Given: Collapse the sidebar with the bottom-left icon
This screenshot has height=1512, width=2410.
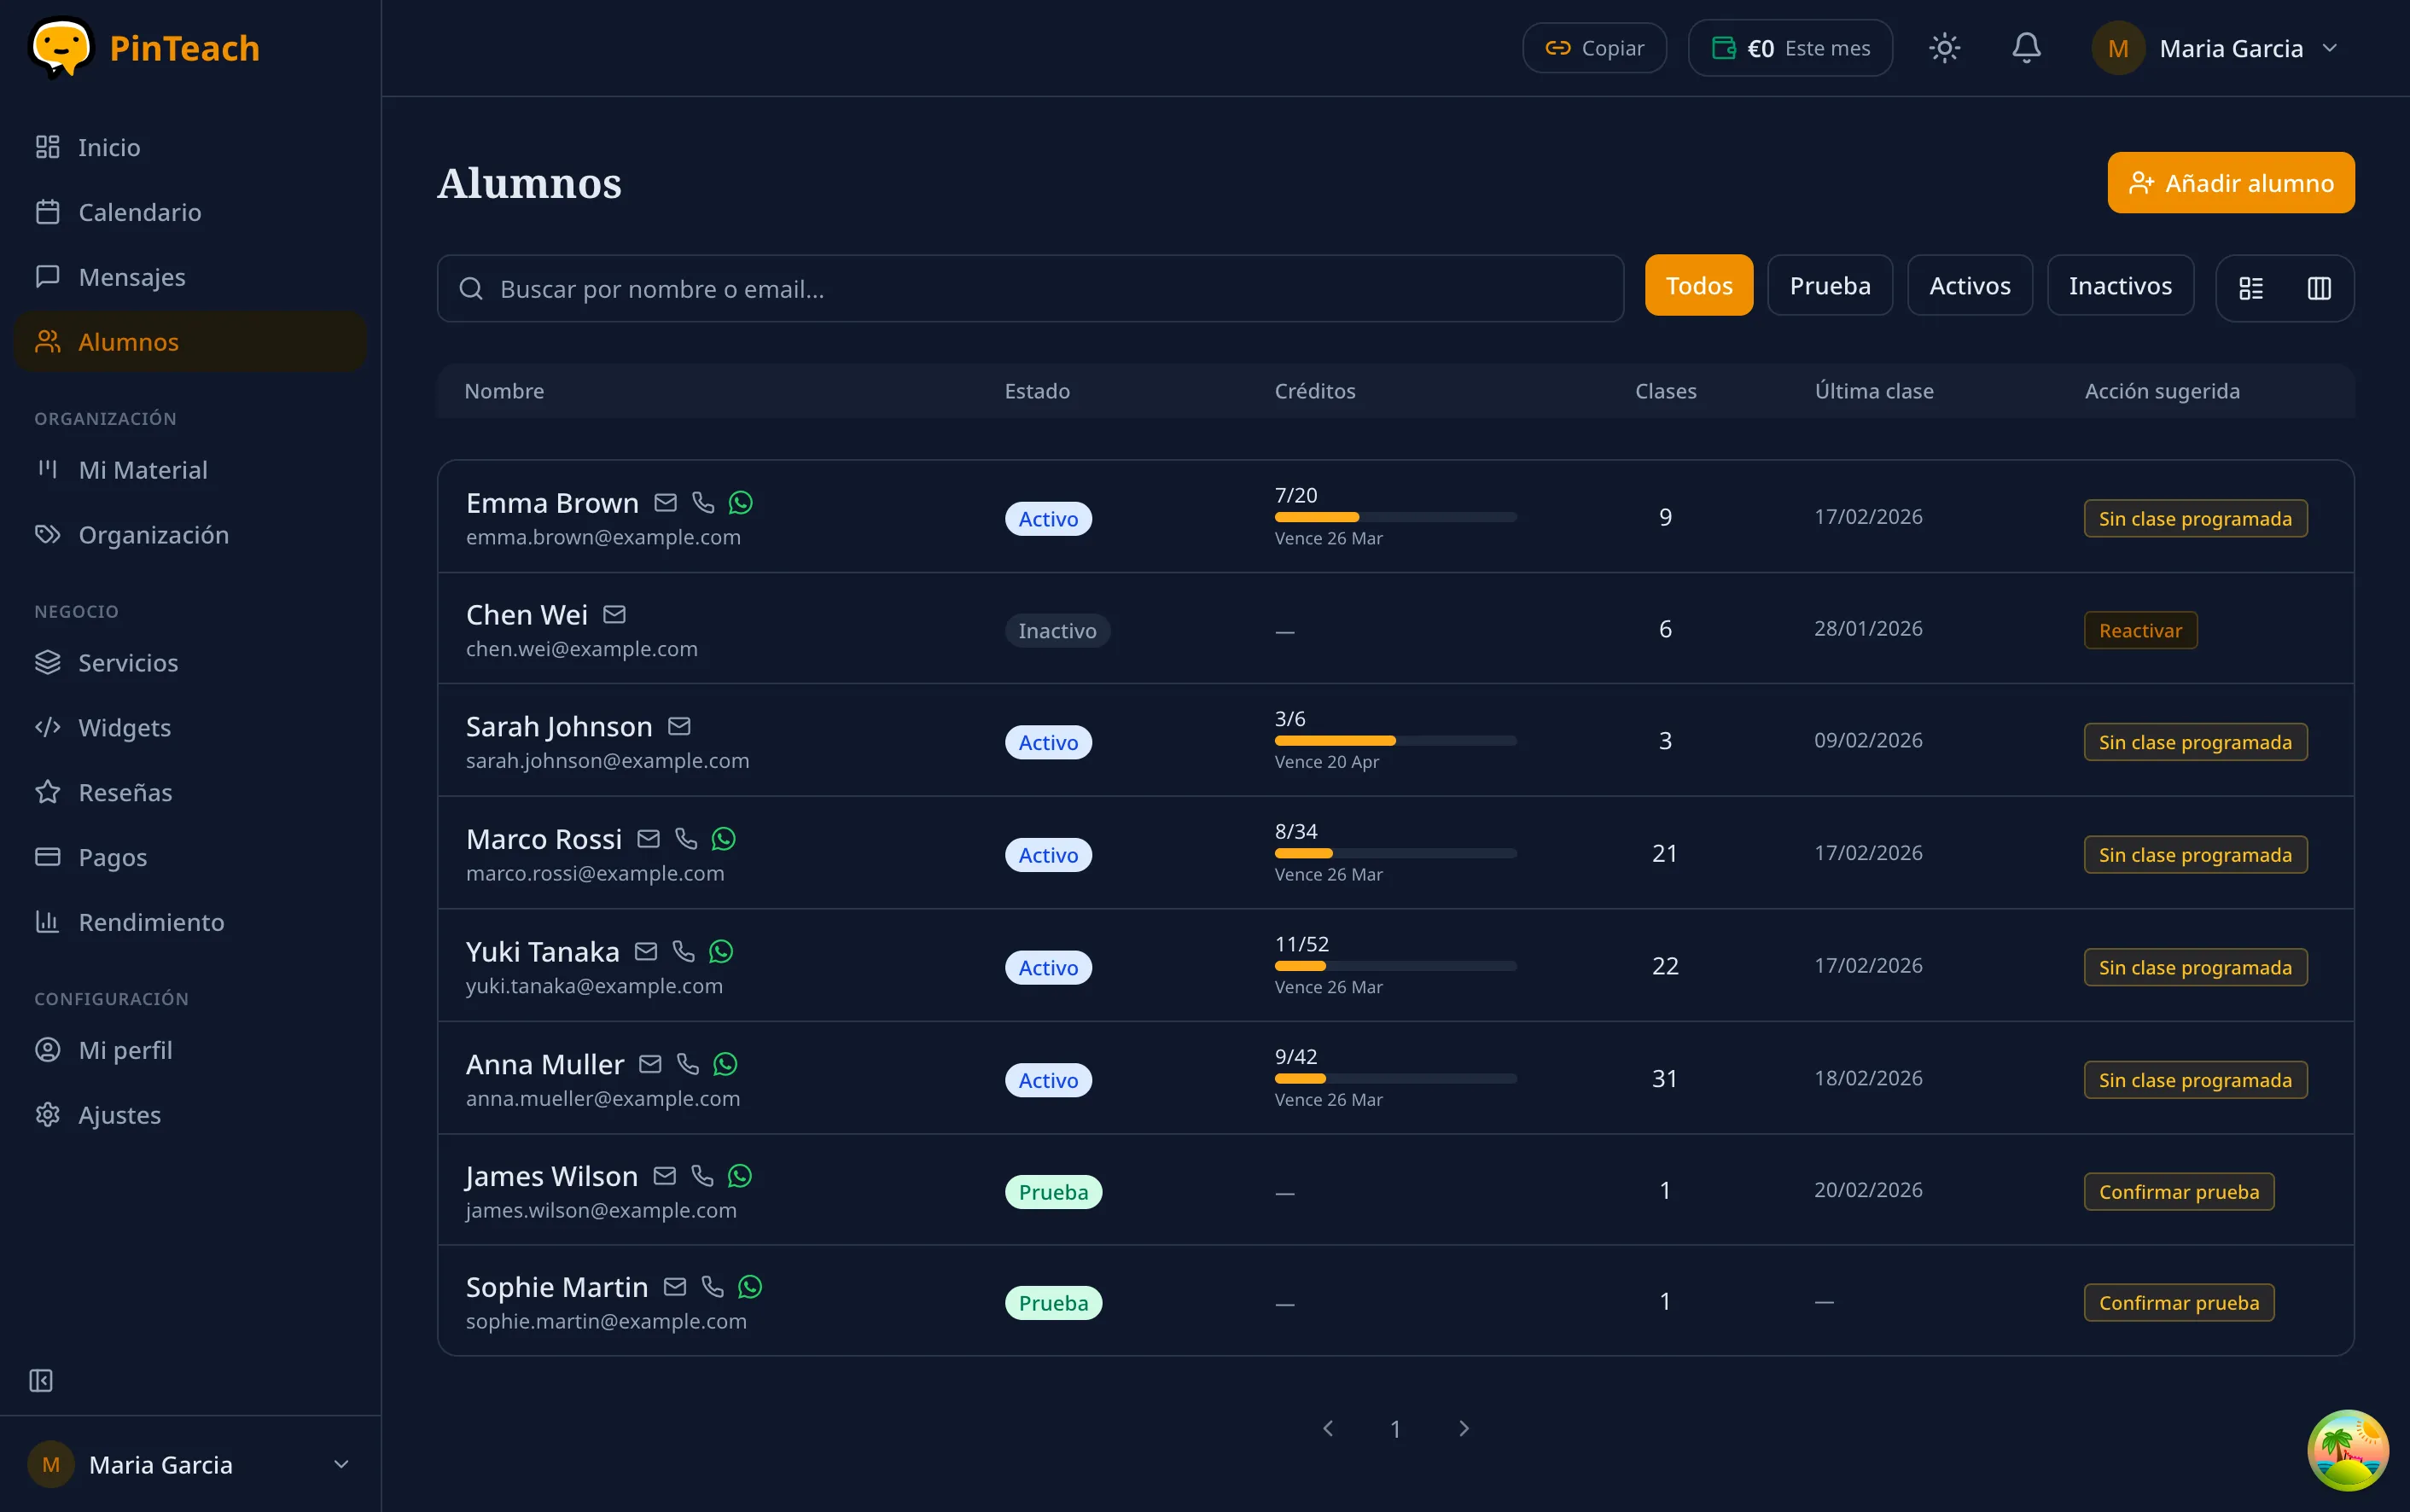Looking at the screenshot, I should (41, 1381).
